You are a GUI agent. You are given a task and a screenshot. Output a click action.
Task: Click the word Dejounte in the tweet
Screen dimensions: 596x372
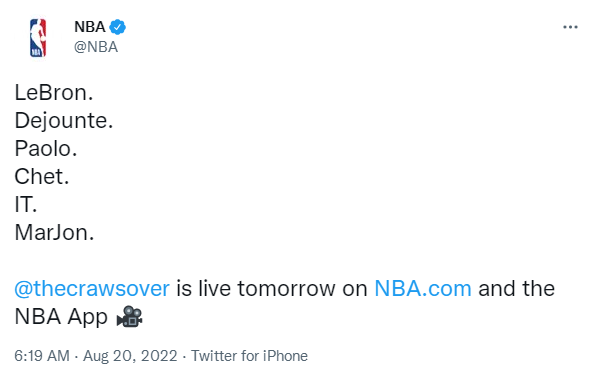61,121
